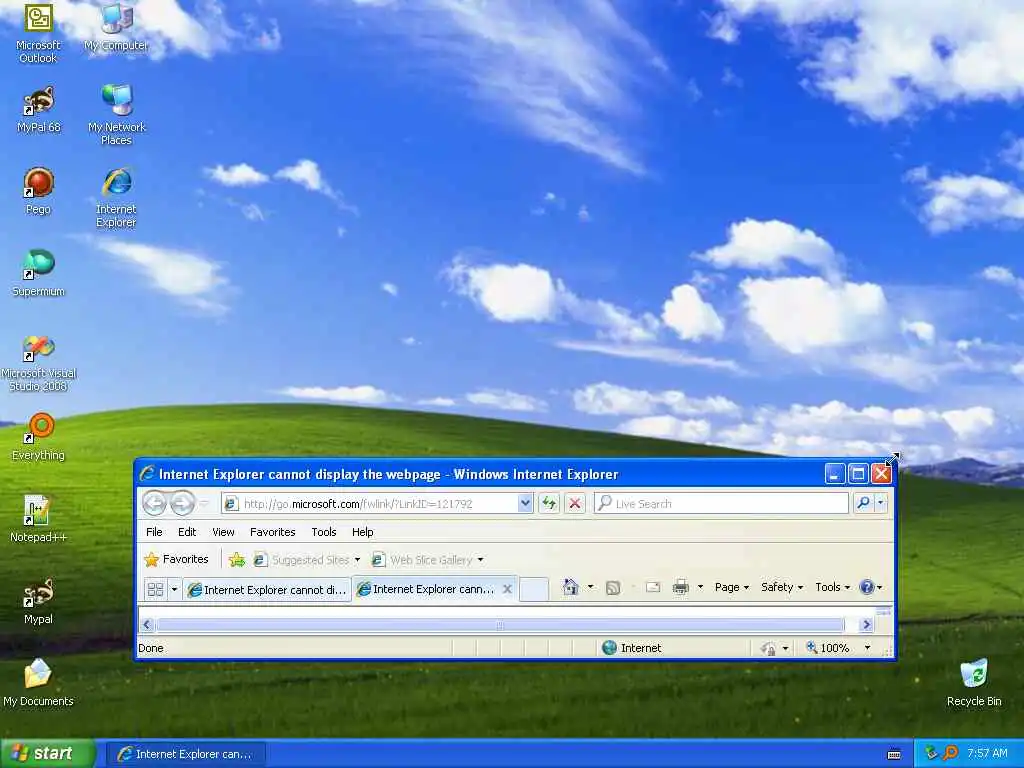Open the zoom level dropdown arrow
1024x768 pixels.
(x=867, y=648)
